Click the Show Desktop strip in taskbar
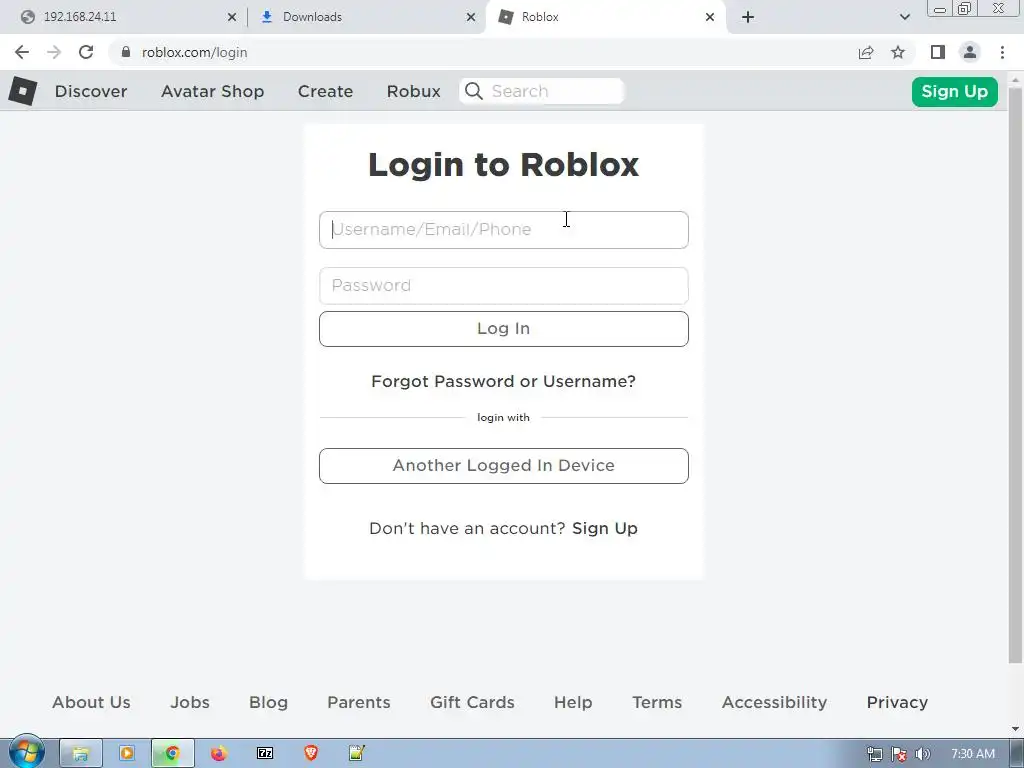 tap(1017, 754)
